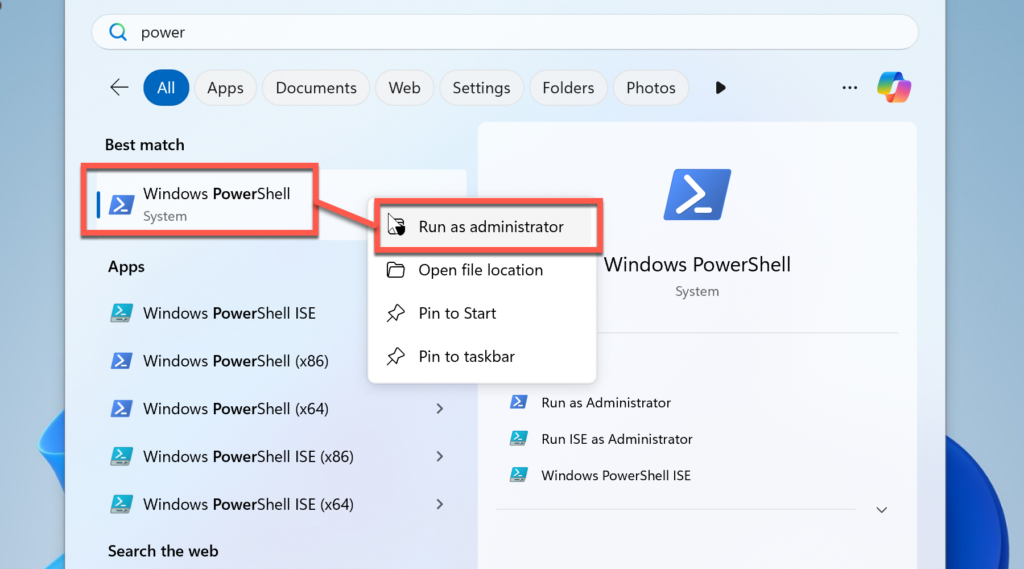Open the three-dots more options menu
The height and width of the screenshot is (569, 1024).
pos(850,88)
